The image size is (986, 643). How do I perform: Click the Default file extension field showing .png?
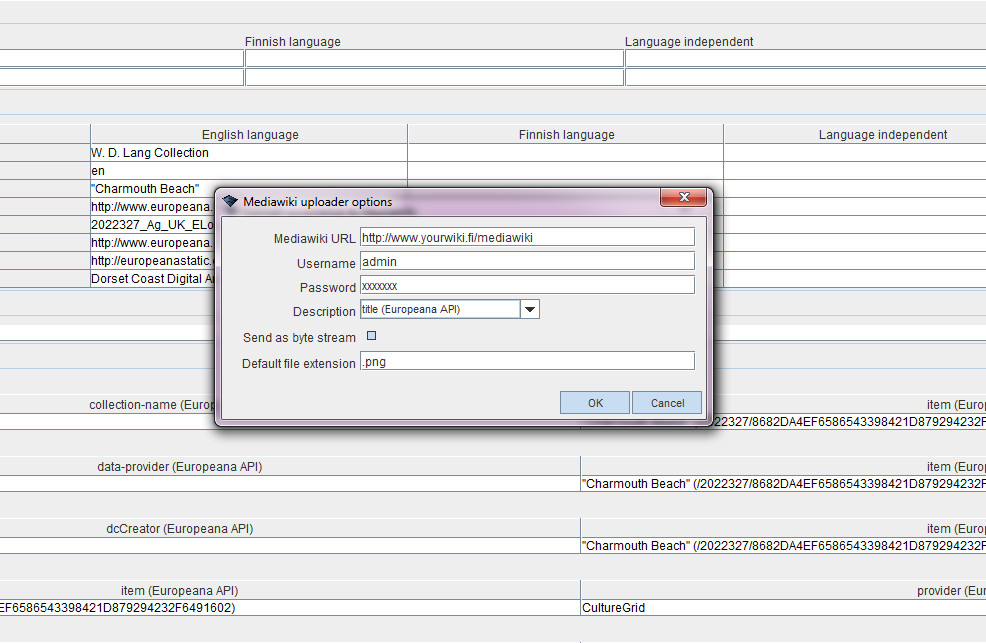(527, 361)
